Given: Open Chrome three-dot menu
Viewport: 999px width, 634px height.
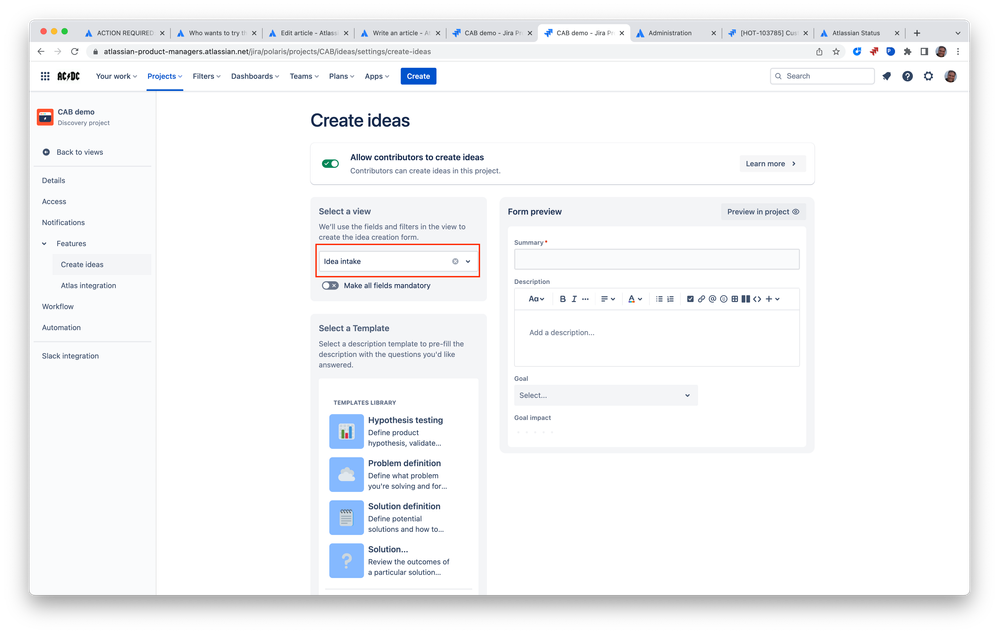Looking at the screenshot, I should 958,52.
